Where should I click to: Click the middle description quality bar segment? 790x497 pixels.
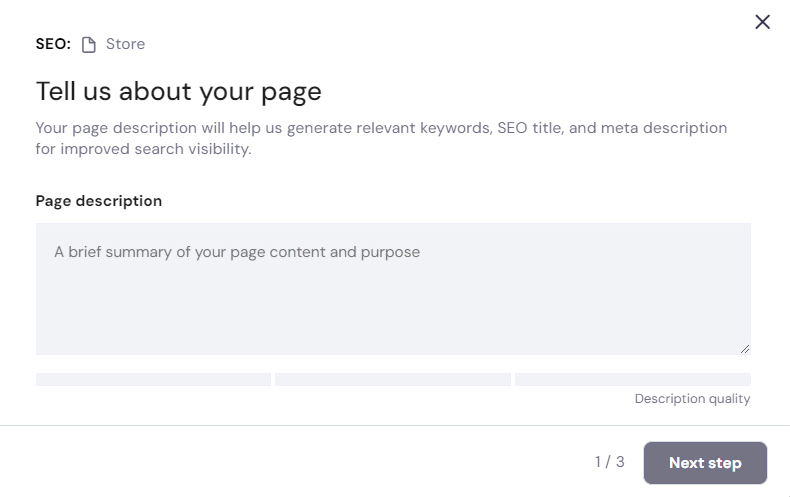393,379
